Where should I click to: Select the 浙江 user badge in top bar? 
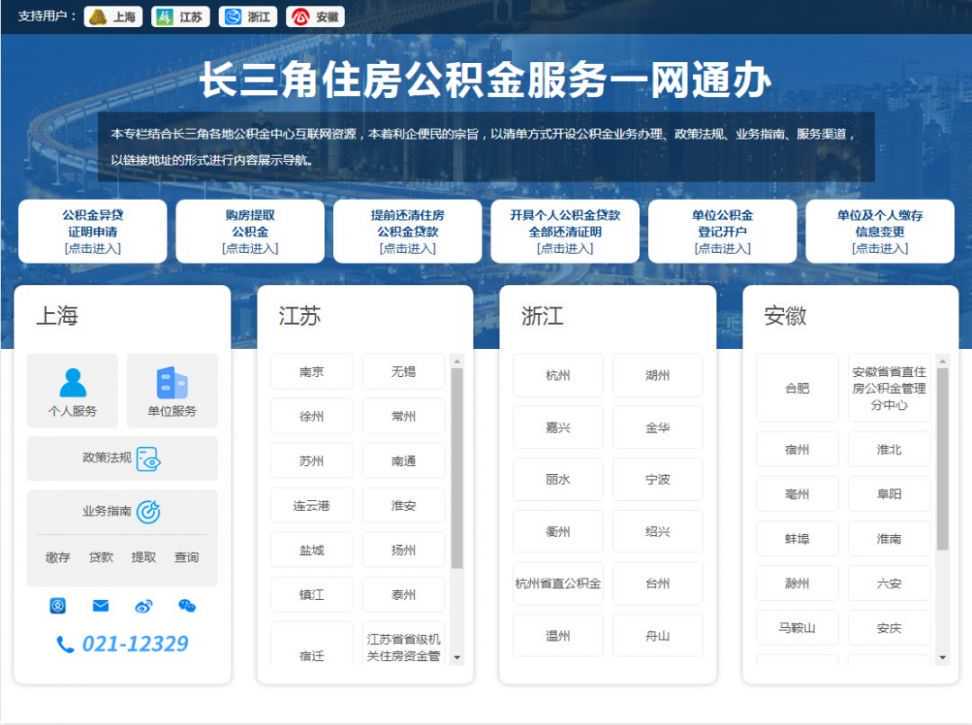[x=245, y=16]
